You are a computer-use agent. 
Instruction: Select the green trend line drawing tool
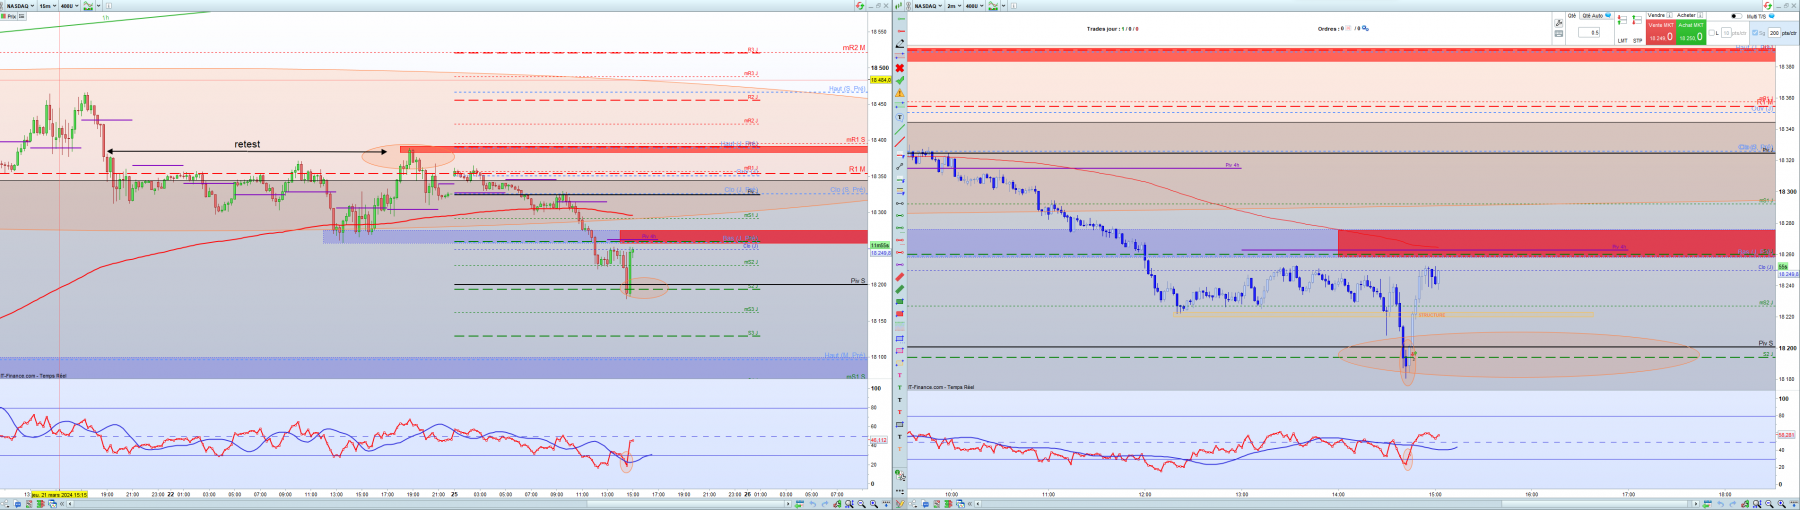[x=899, y=129]
